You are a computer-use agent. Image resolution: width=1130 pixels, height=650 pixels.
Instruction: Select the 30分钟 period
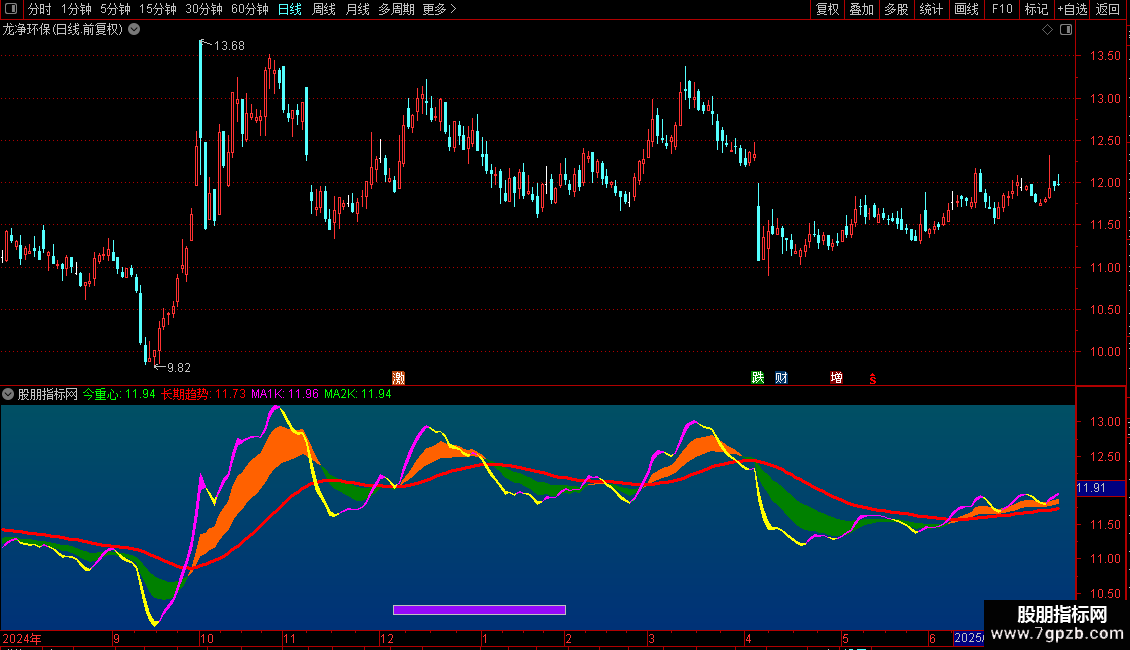pyautogui.click(x=204, y=9)
